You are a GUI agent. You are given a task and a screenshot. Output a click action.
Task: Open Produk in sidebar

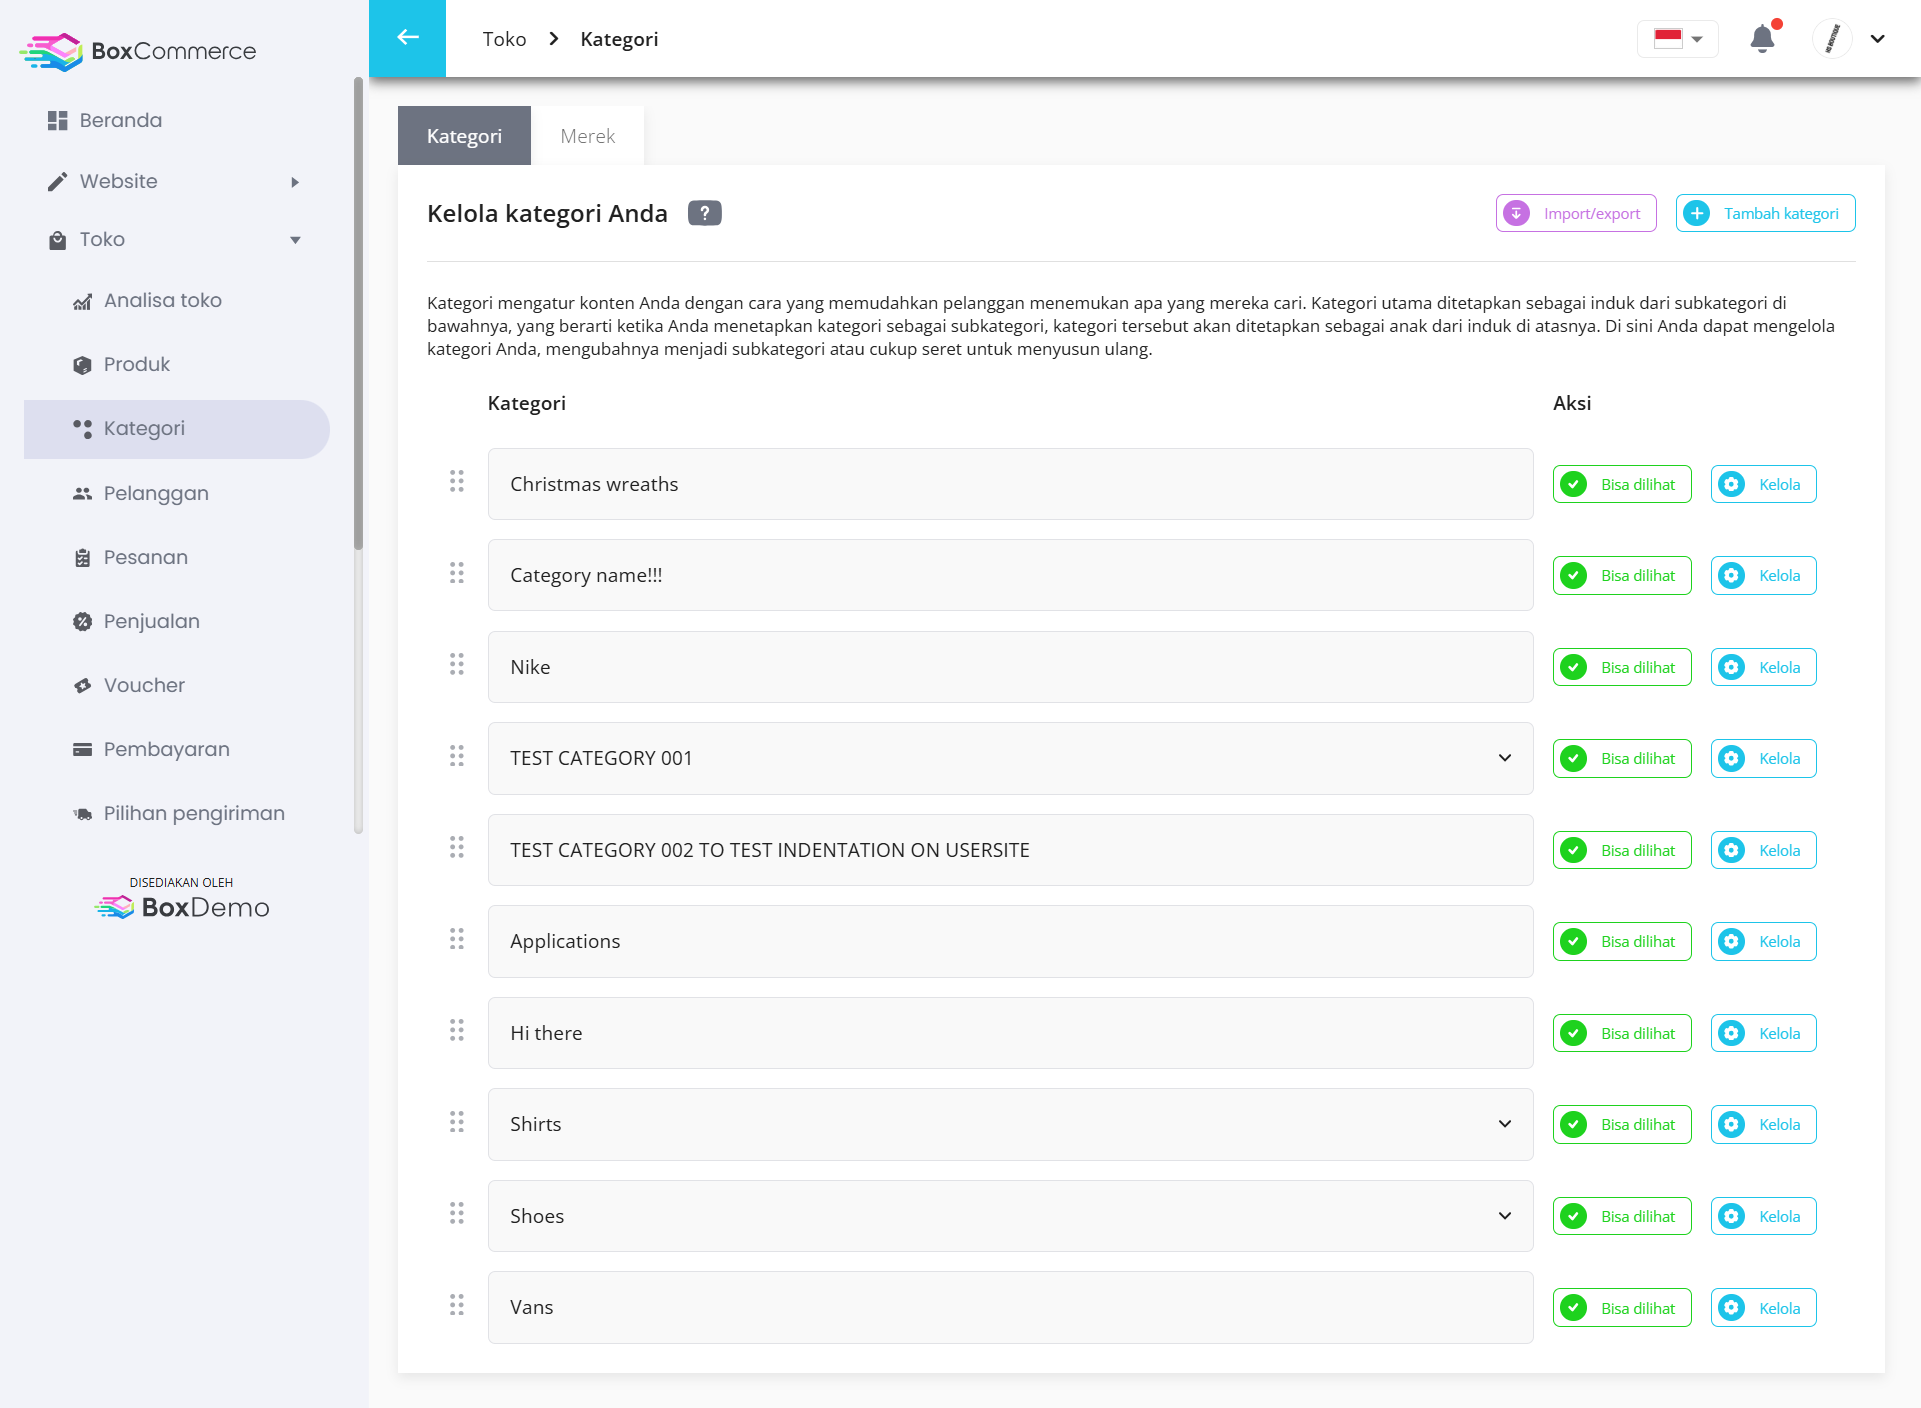coord(176,364)
